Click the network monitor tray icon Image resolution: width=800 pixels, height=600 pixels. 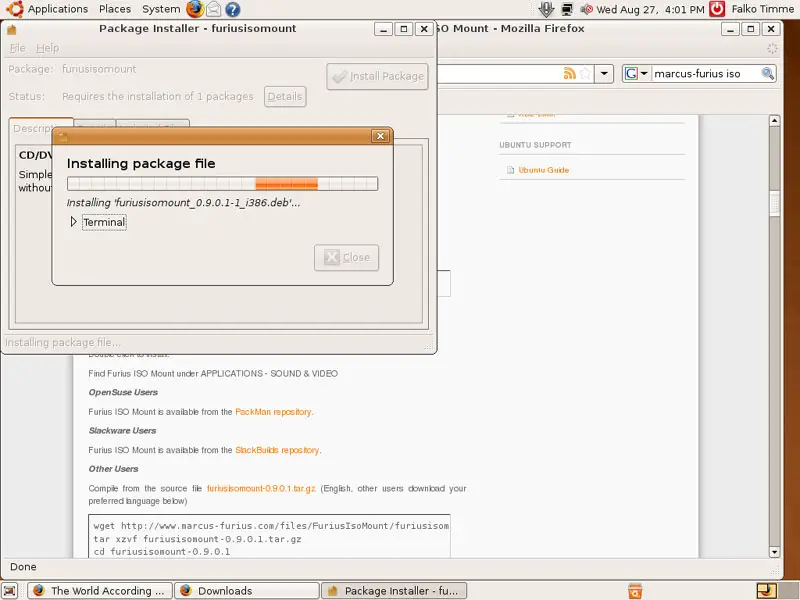[x=567, y=9]
